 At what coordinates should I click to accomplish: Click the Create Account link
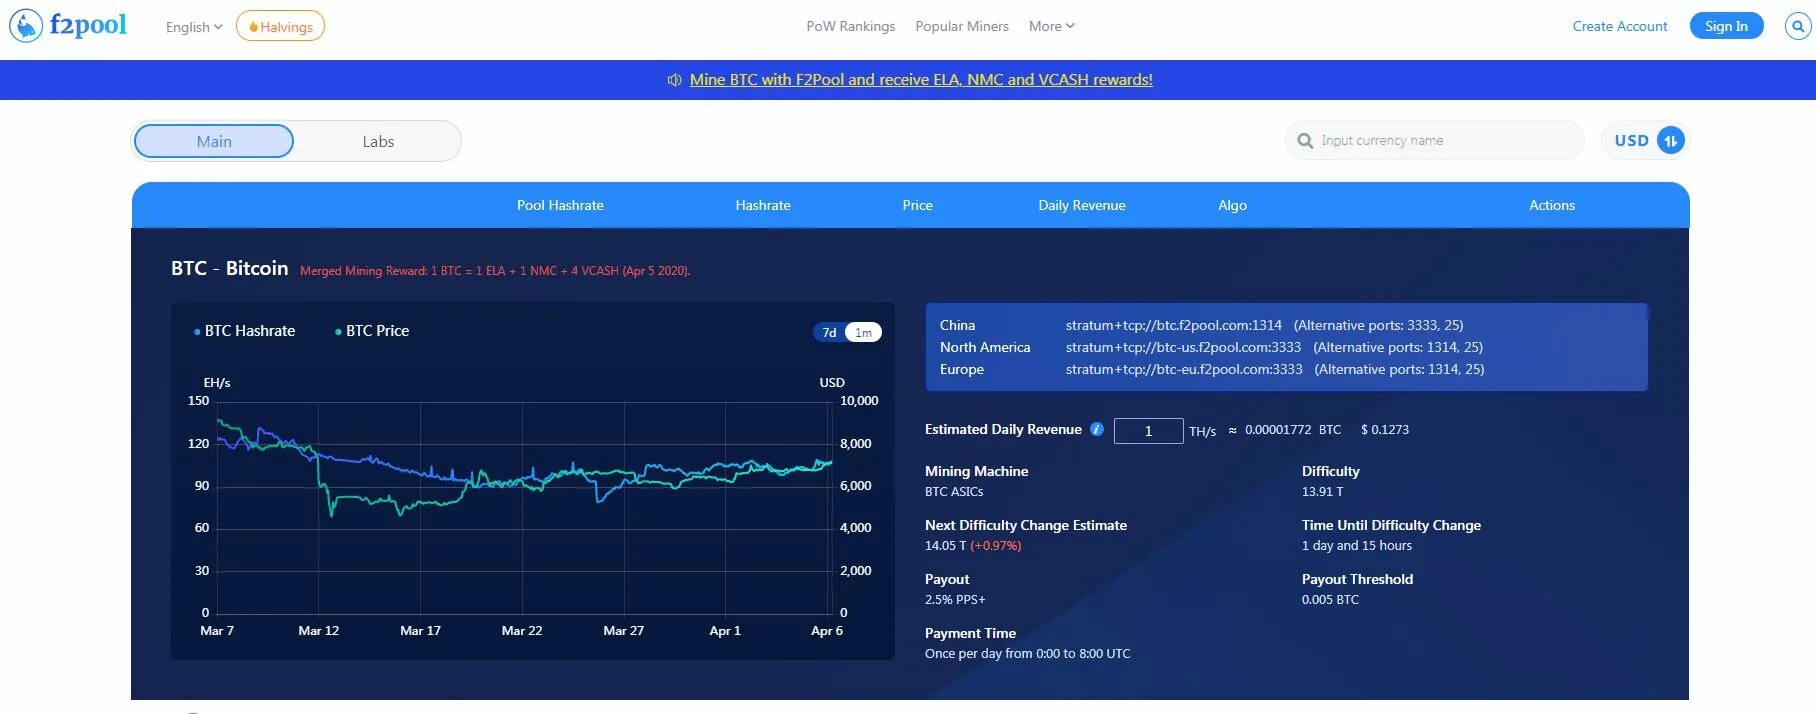pos(1620,26)
